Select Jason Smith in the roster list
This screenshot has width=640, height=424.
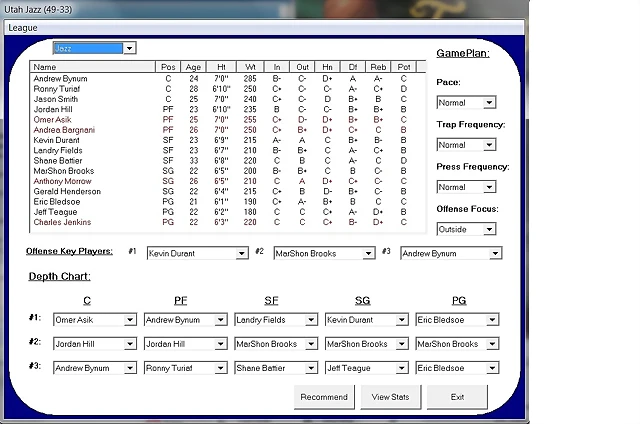pyautogui.click(x=228, y=99)
